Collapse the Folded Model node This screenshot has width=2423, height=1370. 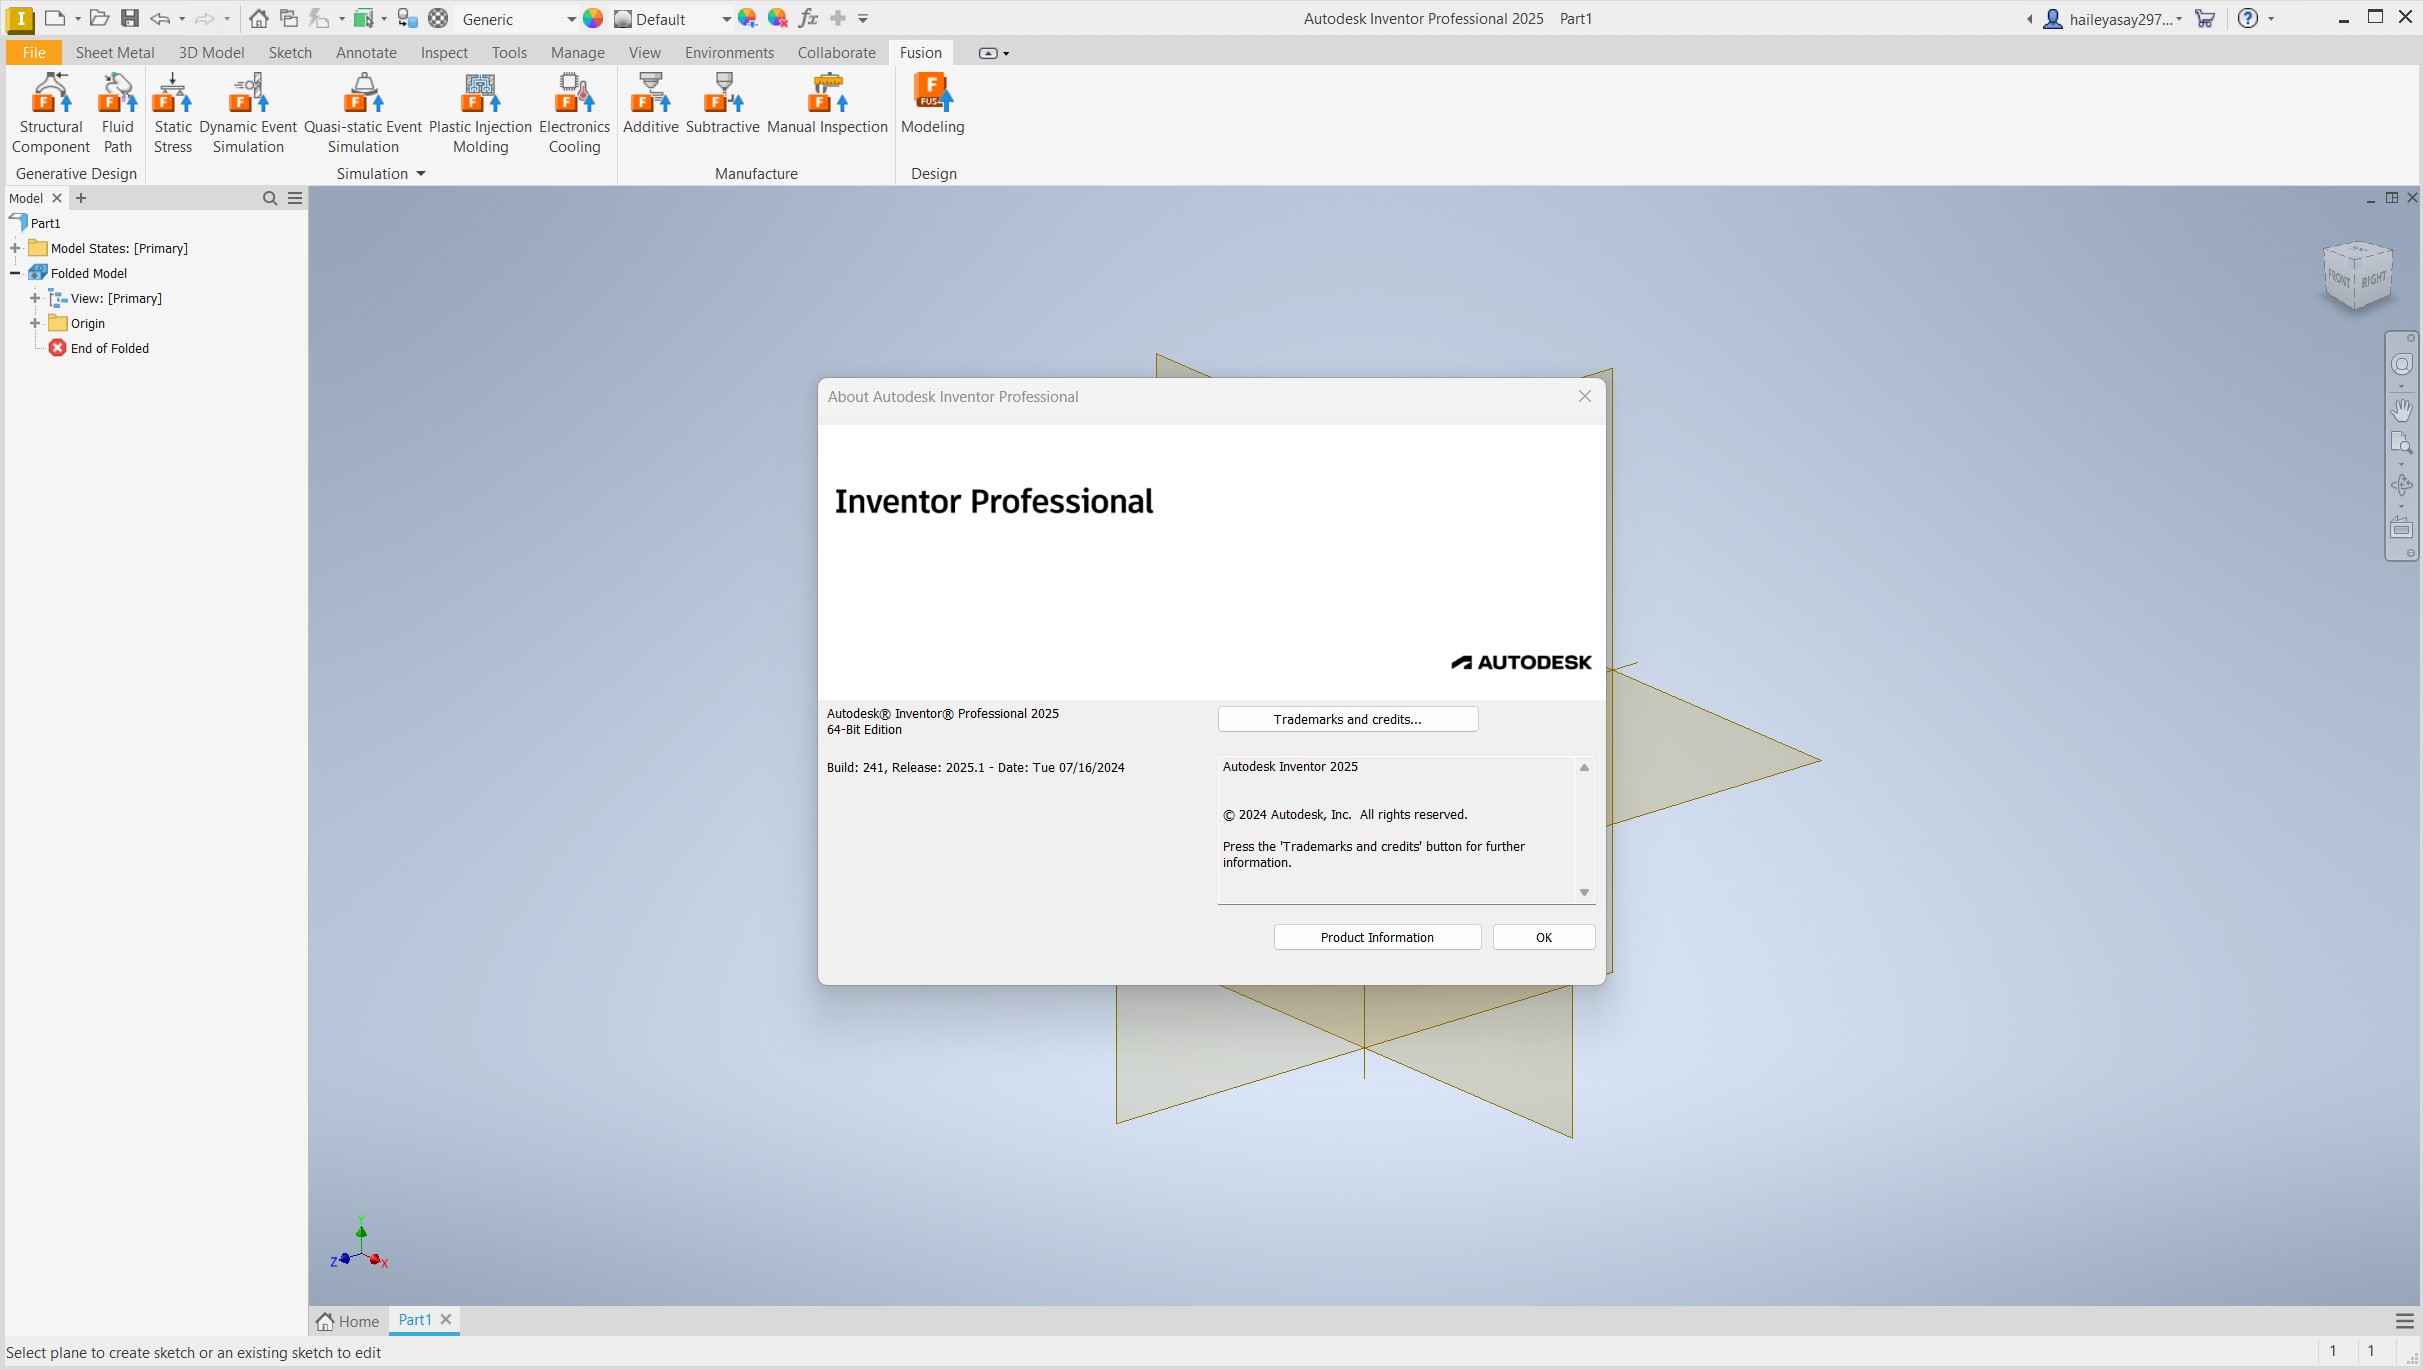(15, 273)
